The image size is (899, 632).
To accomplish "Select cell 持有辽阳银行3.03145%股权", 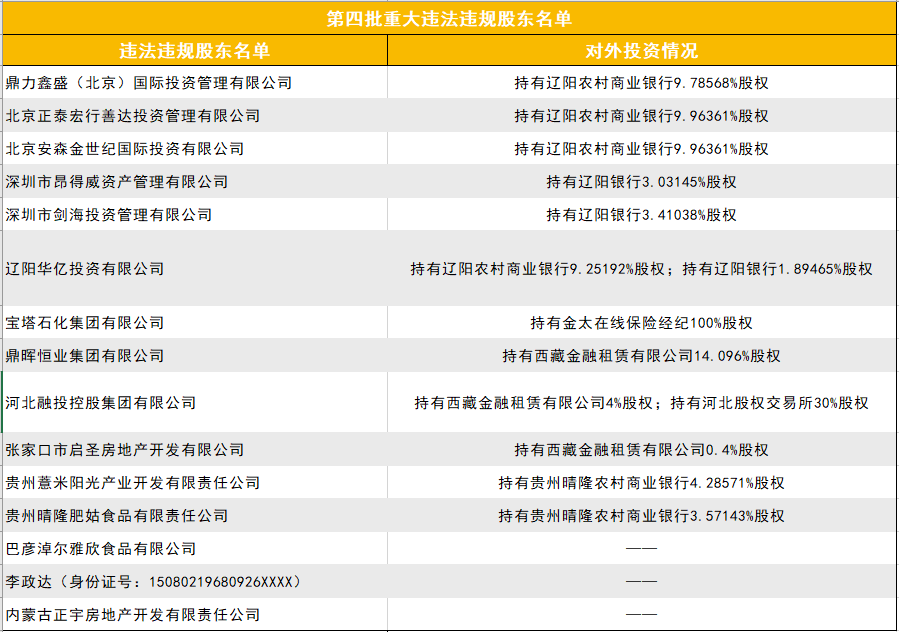I will coord(642,182).
